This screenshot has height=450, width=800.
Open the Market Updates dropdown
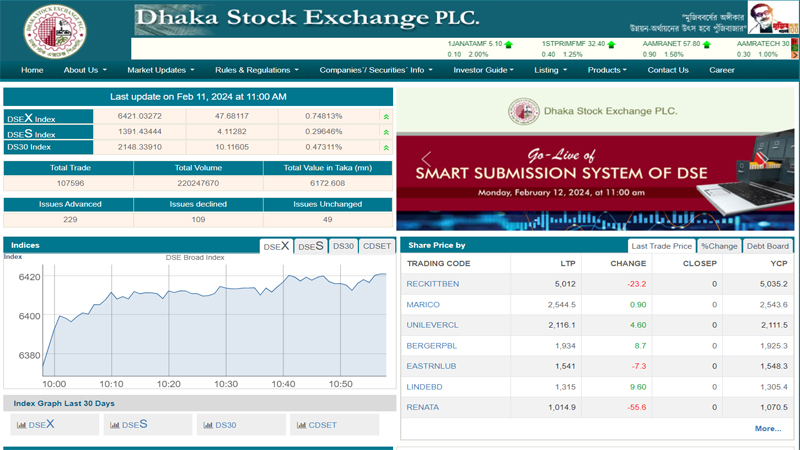click(160, 70)
